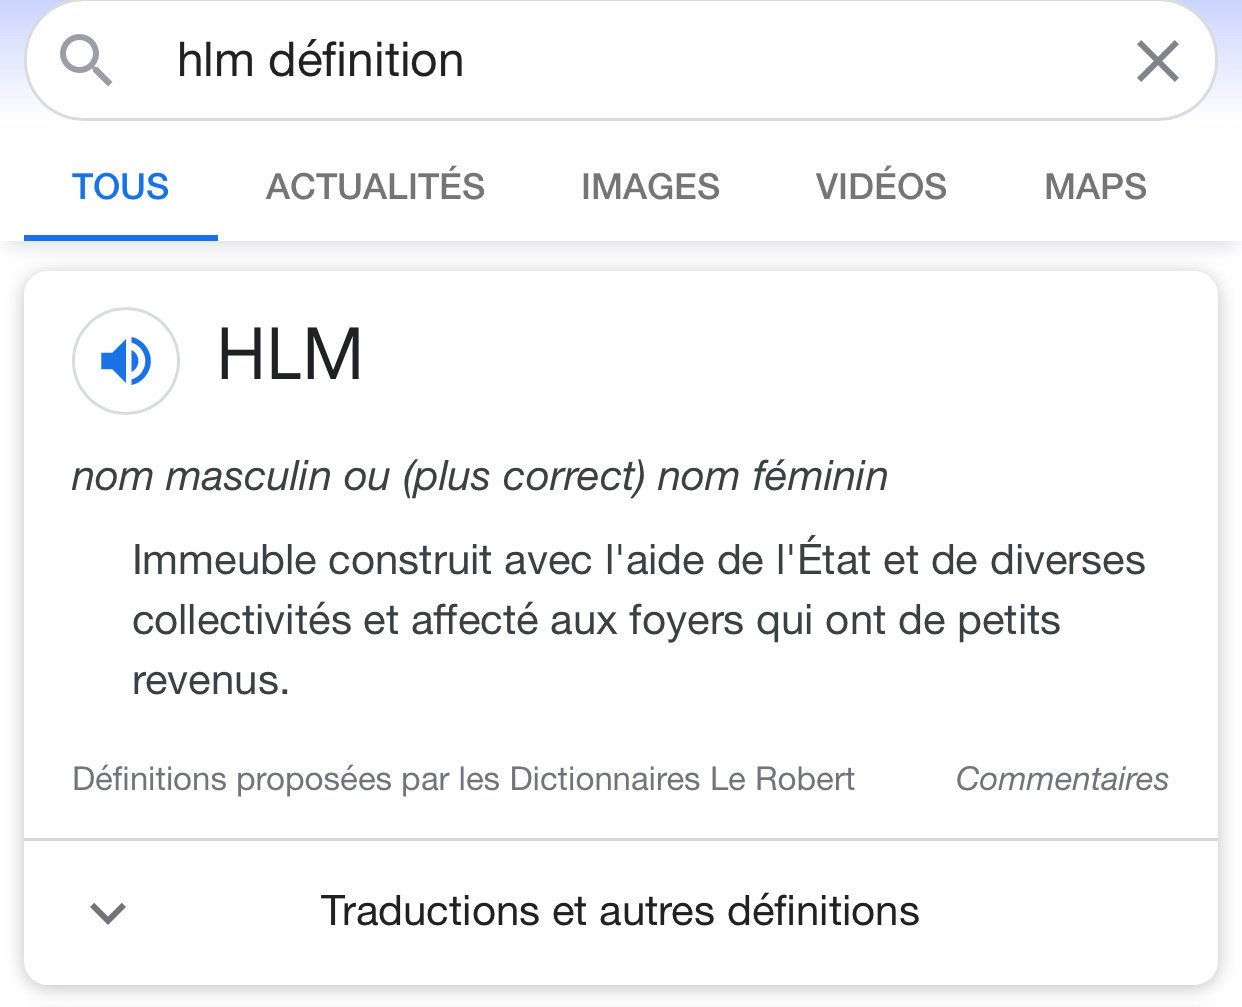1242x1007 pixels.
Task: Expand the chevron arrow below definition
Action: point(108,912)
